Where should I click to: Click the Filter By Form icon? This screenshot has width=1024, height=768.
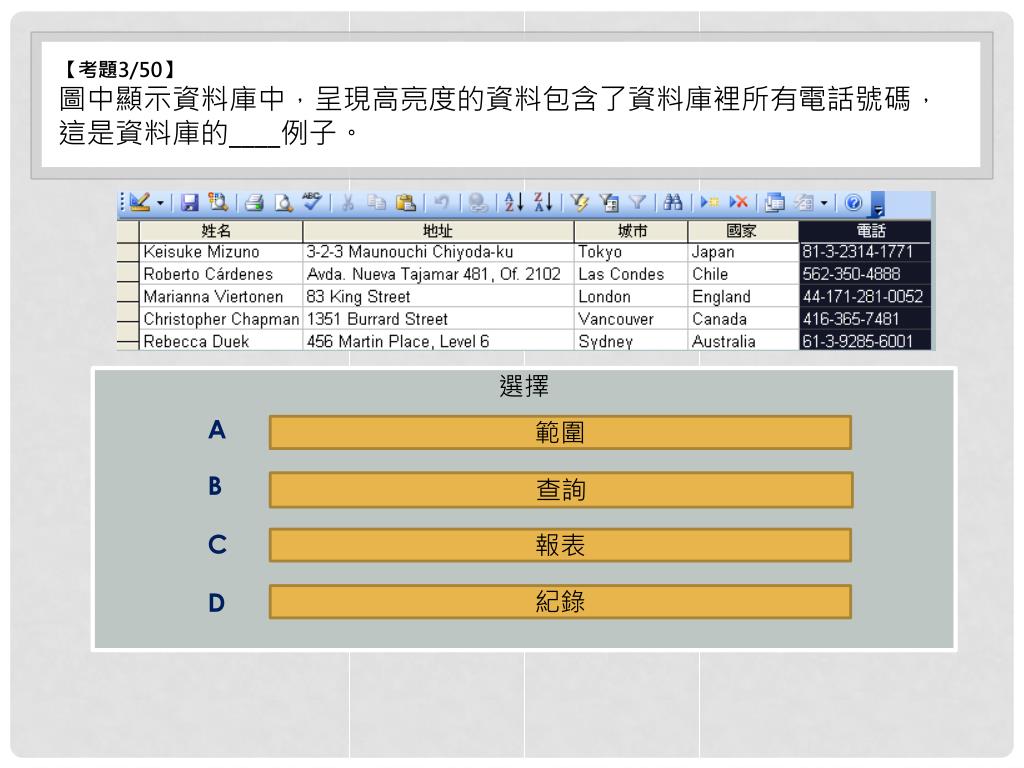point(609,203)
